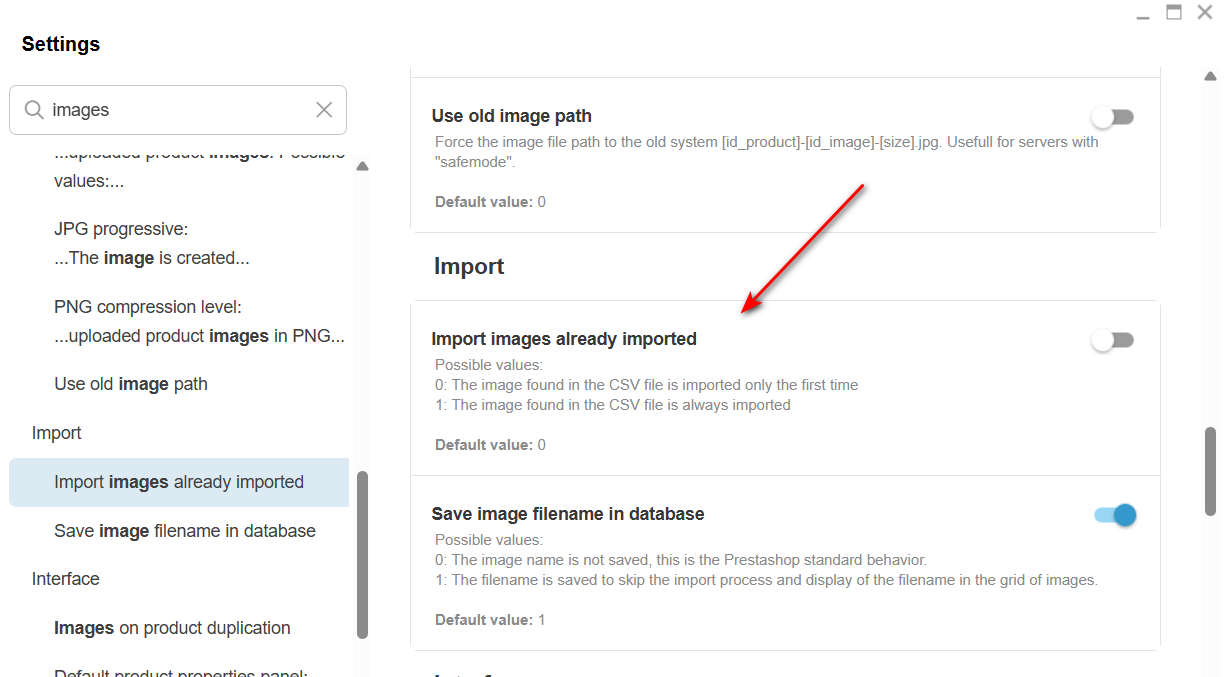Click the sidebar results scrollbar thumb
The height and width of the screenshot is (677, 1231).
pyautogui.click(x=363, y=554)
